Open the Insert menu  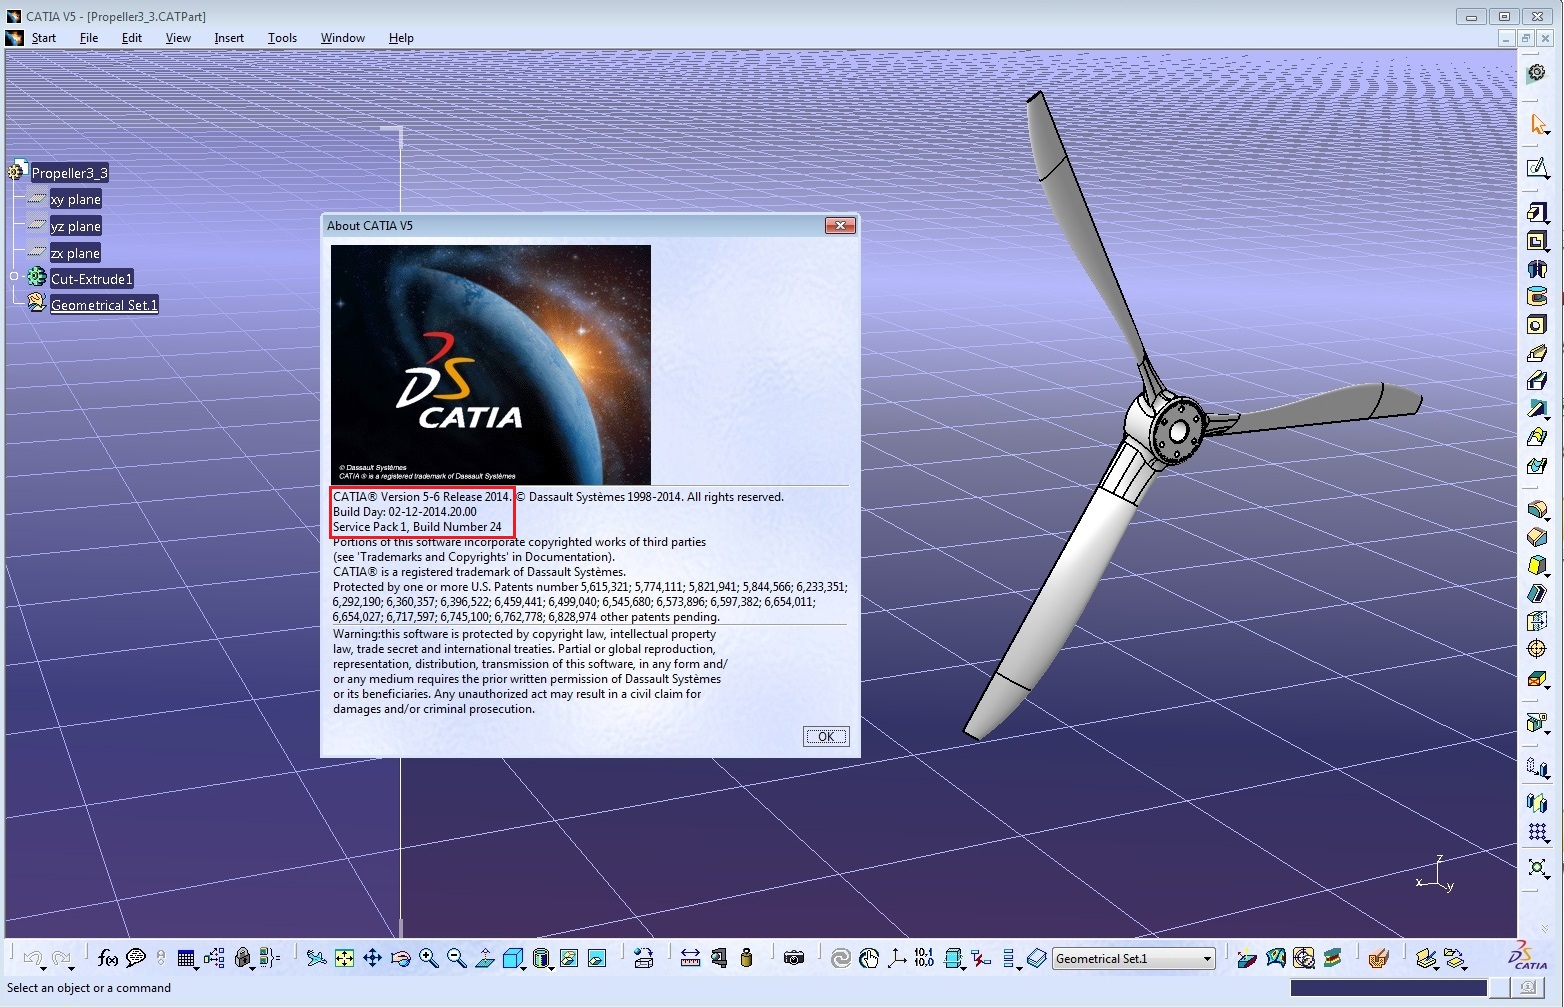pos(229,38)
